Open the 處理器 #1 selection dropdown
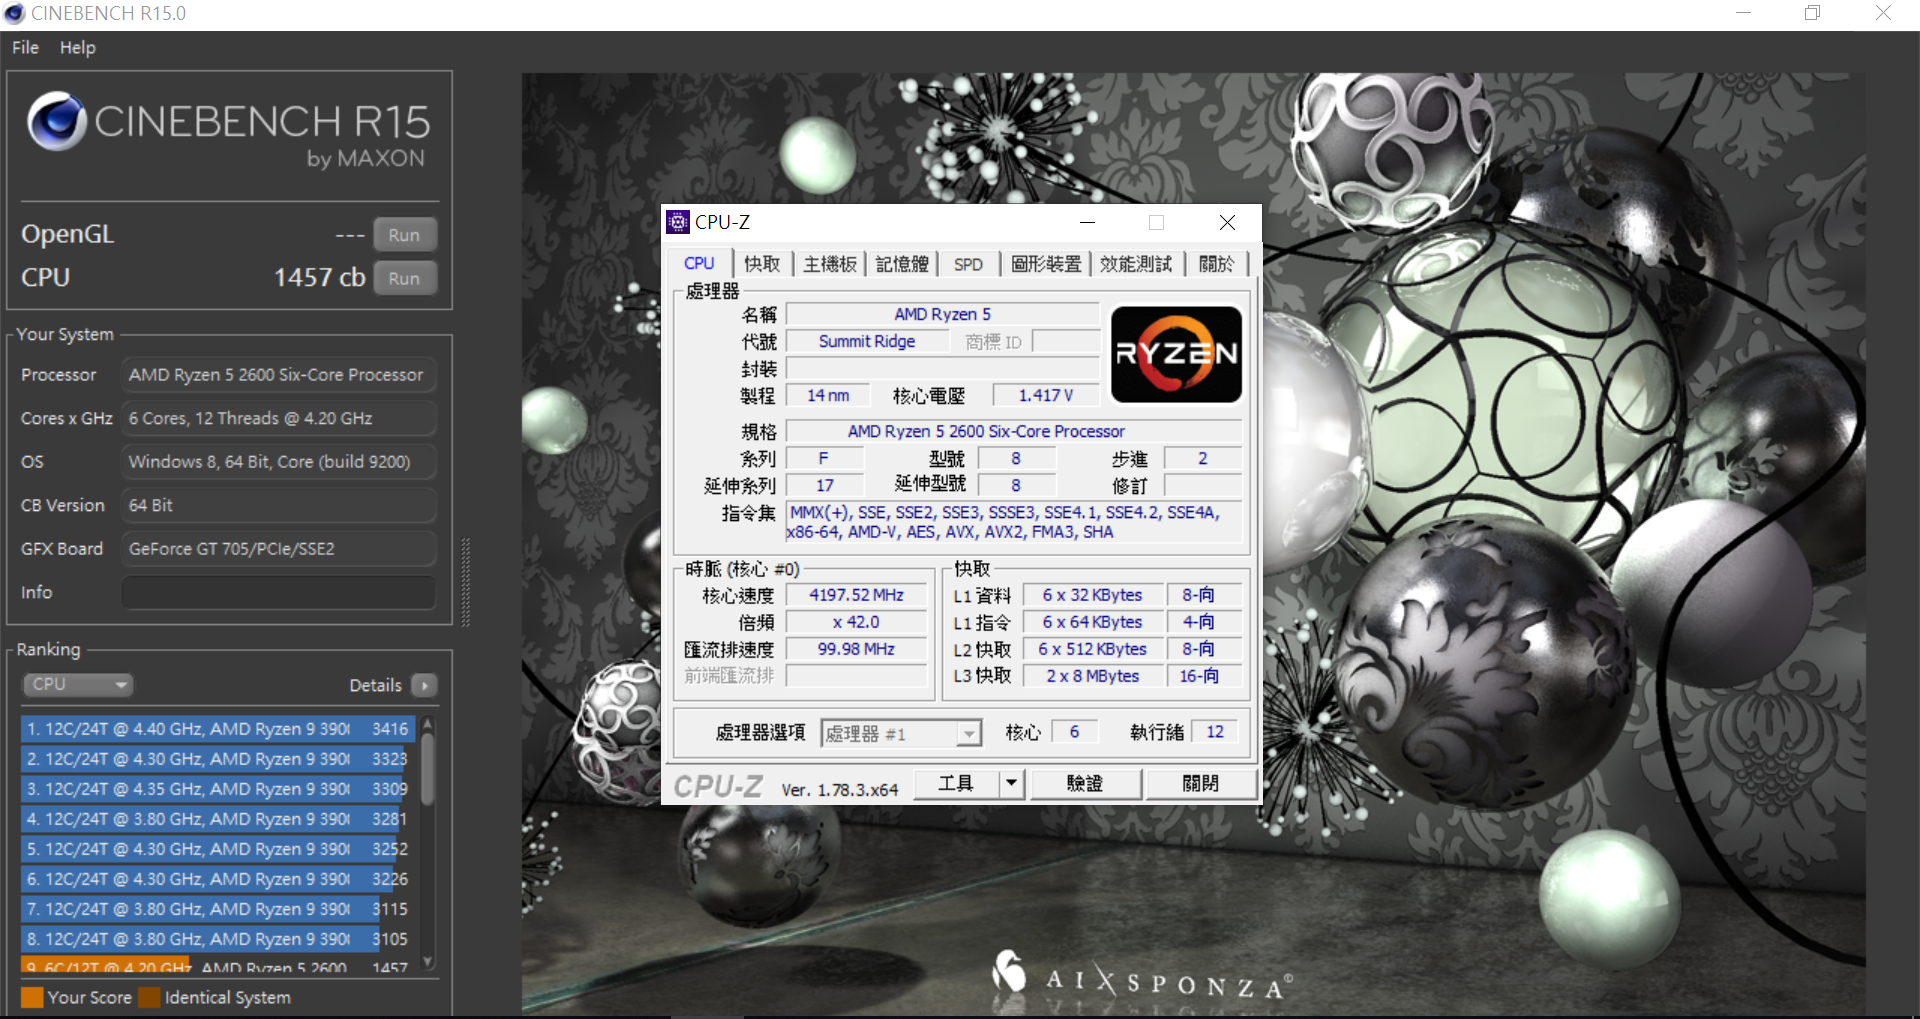The height and width of the screenshot is (1019, 1920). (901, 733)
